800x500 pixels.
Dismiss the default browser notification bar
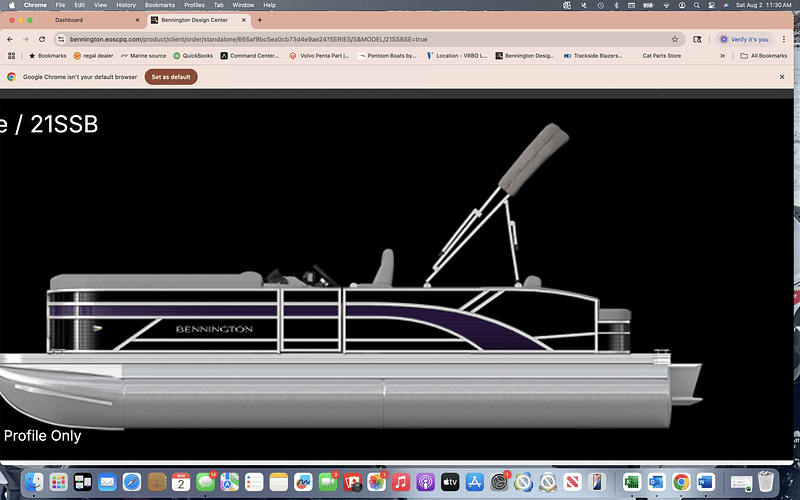pyautogui.click(x=782, y=77)
